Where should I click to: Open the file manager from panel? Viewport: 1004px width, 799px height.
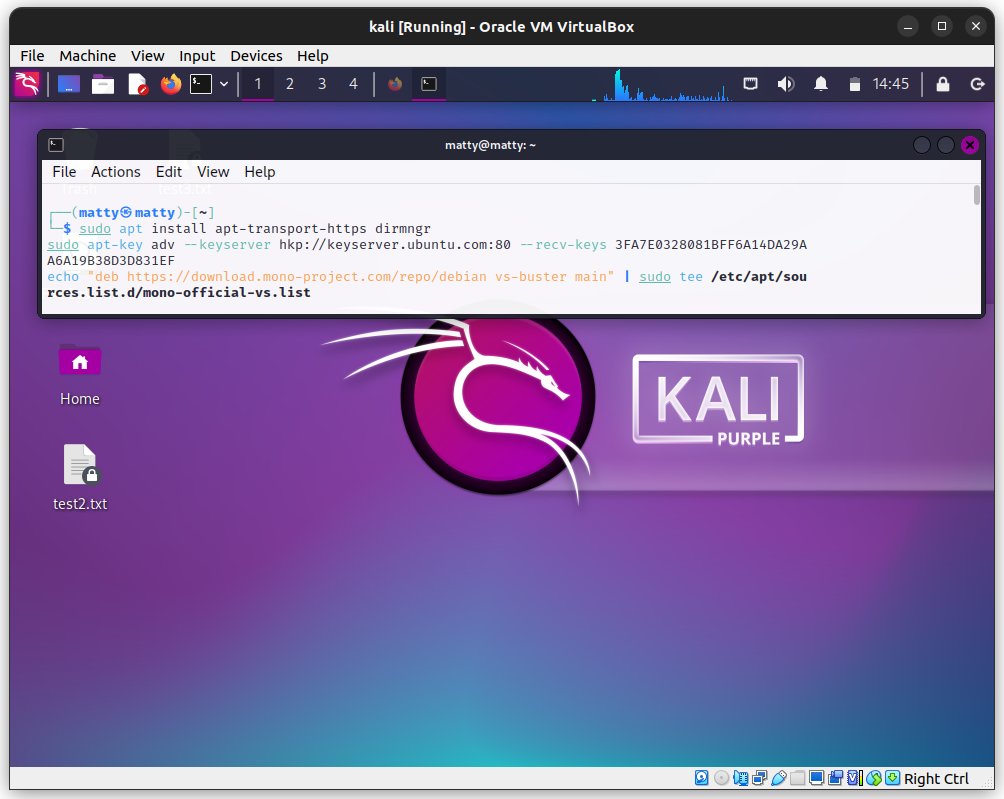[102, 84]
